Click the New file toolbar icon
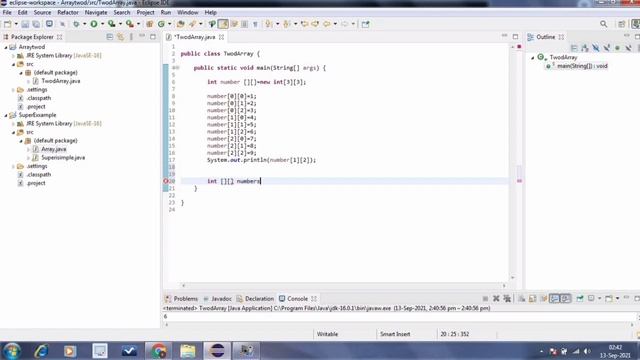Viewport: 640px width, 360px height. [7, 24]
